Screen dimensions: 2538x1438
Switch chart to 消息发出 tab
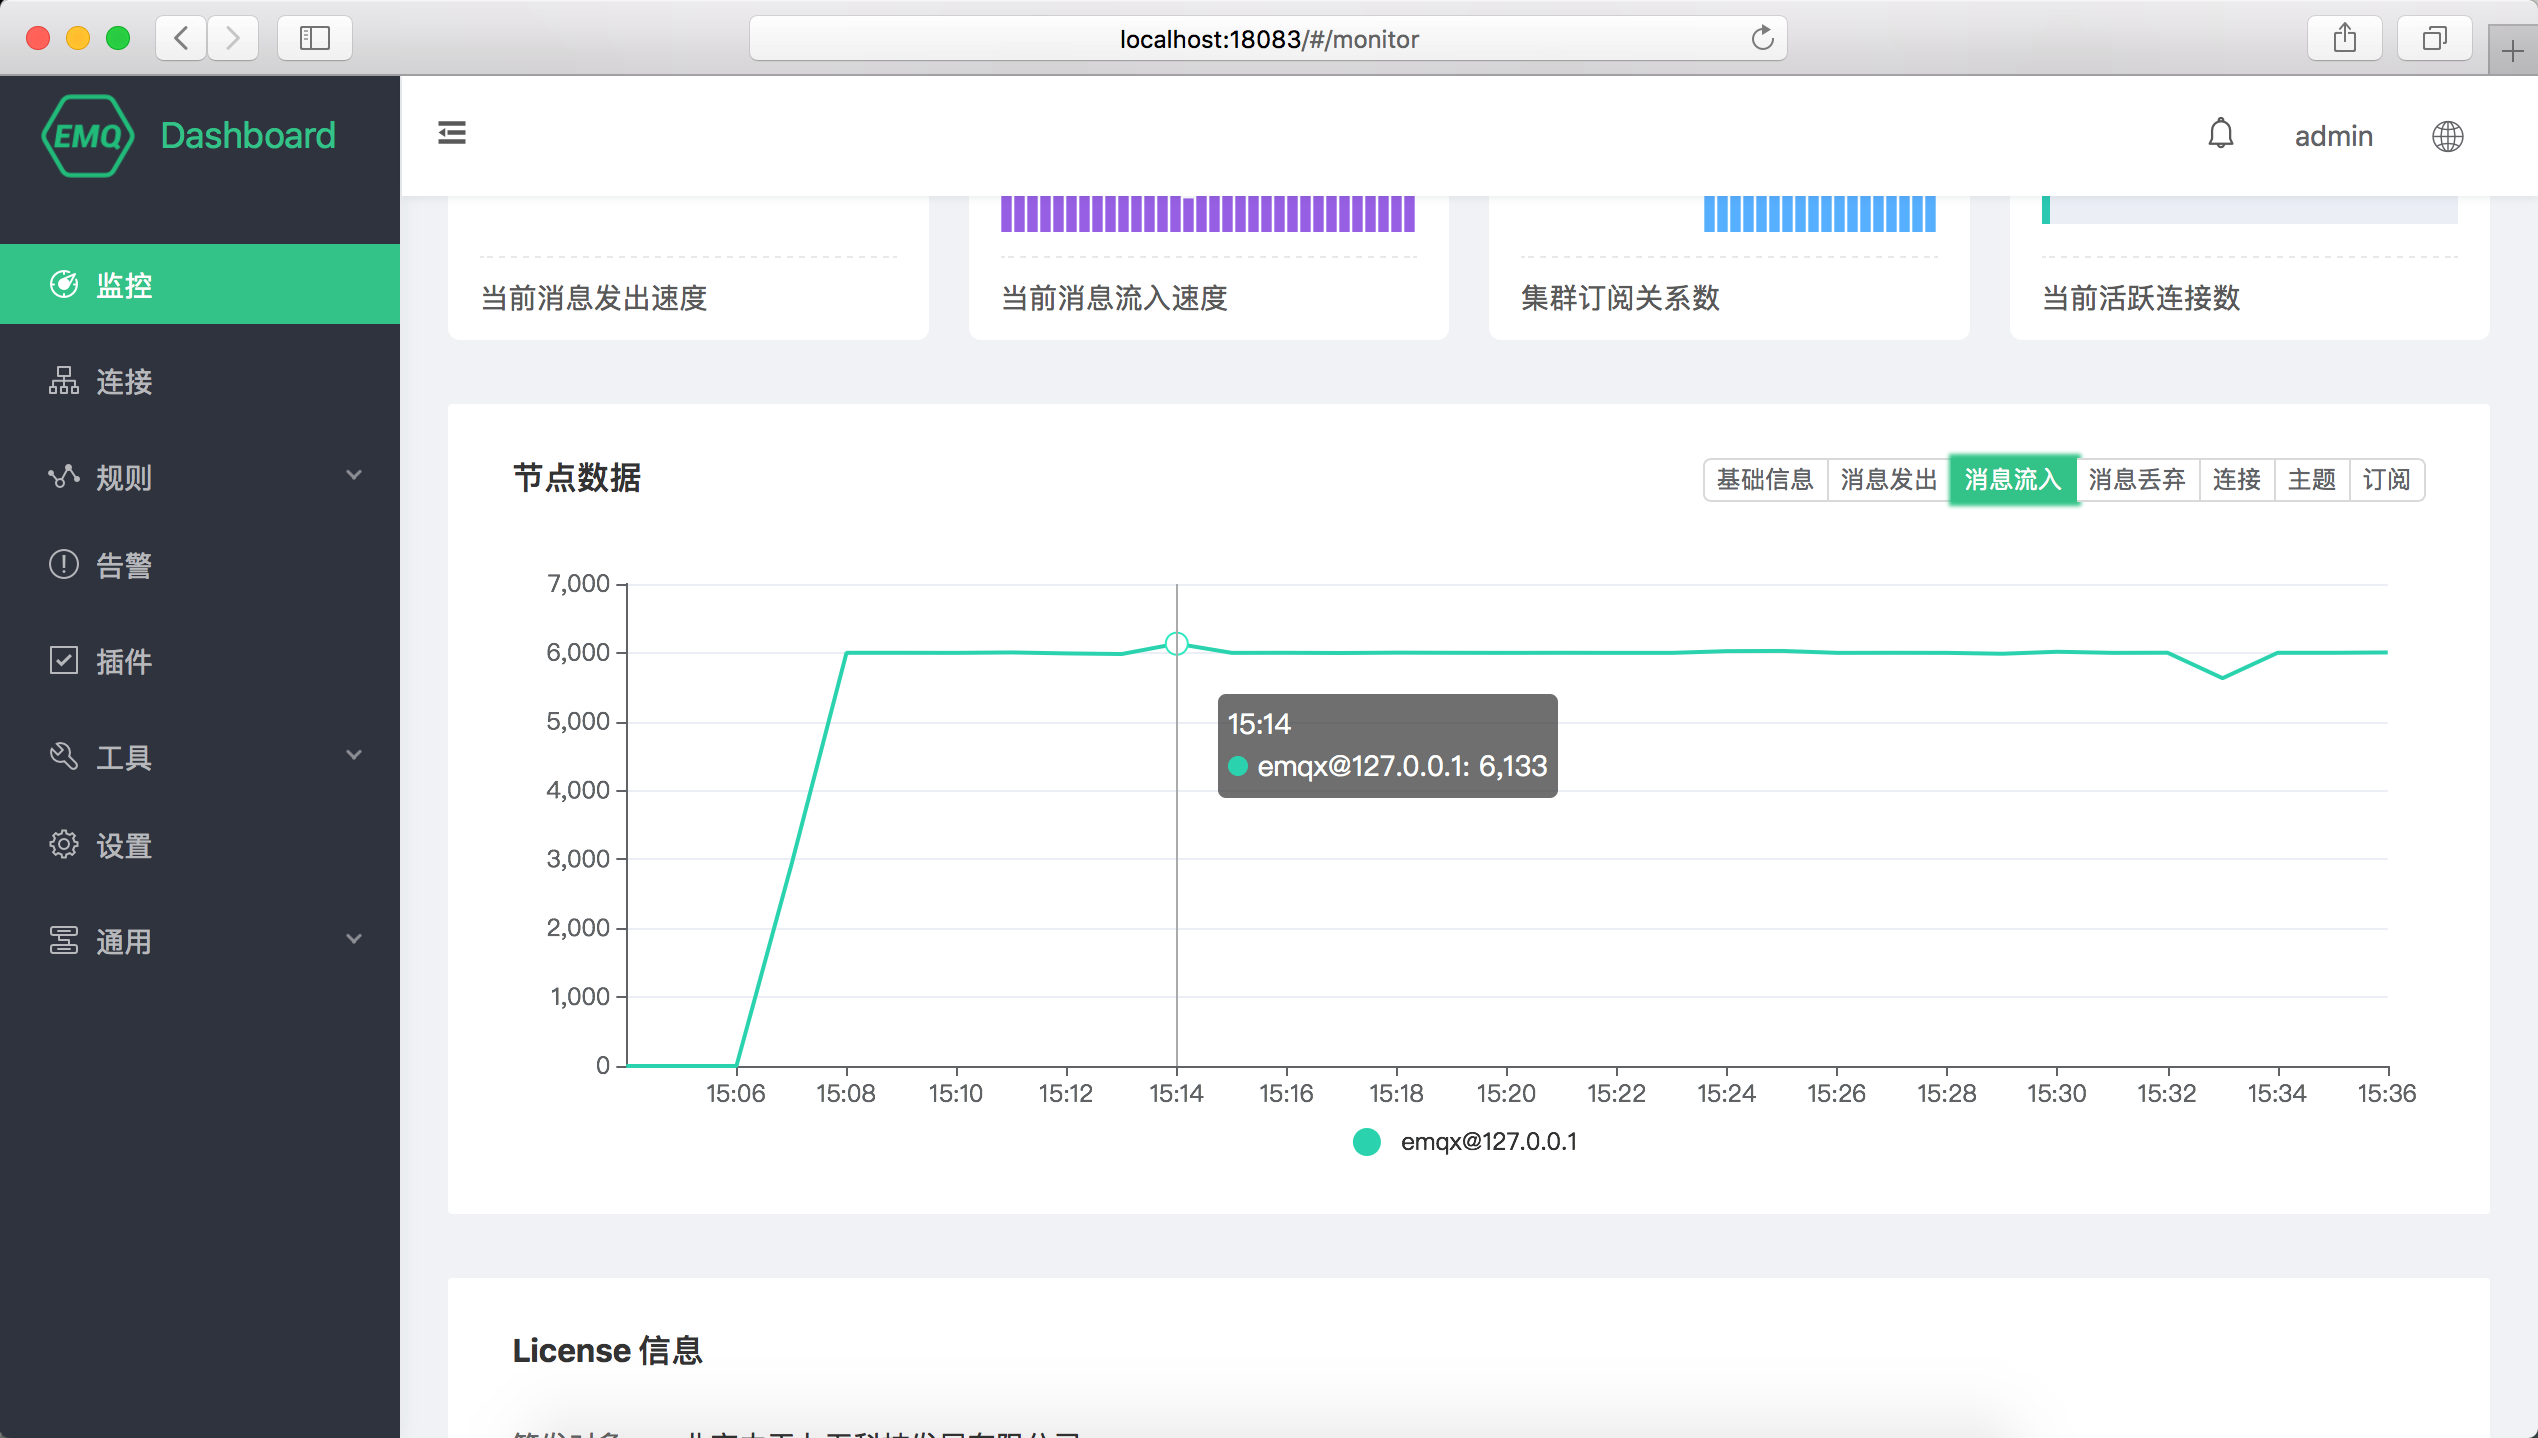(1888, 480)
